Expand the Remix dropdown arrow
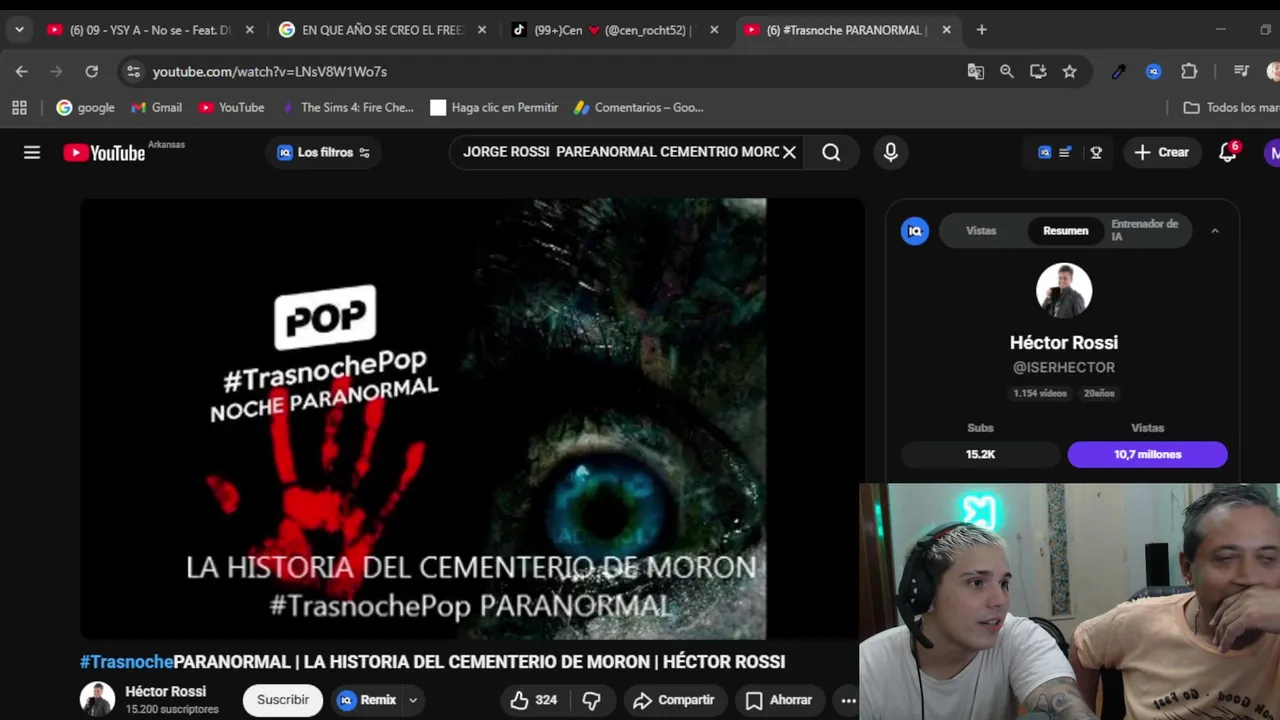This screenshot has height=720, width=1280. click(x=412, y=700)
